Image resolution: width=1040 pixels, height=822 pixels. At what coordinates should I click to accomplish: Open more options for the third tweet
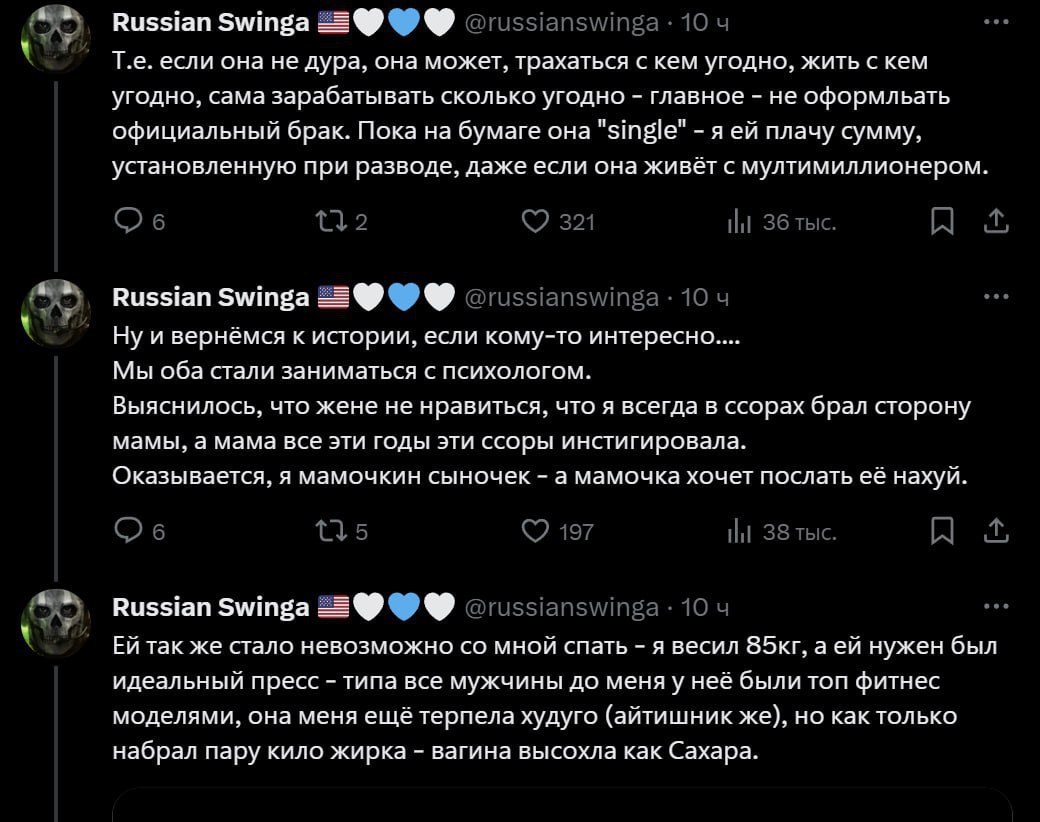[x=996, y=607]
